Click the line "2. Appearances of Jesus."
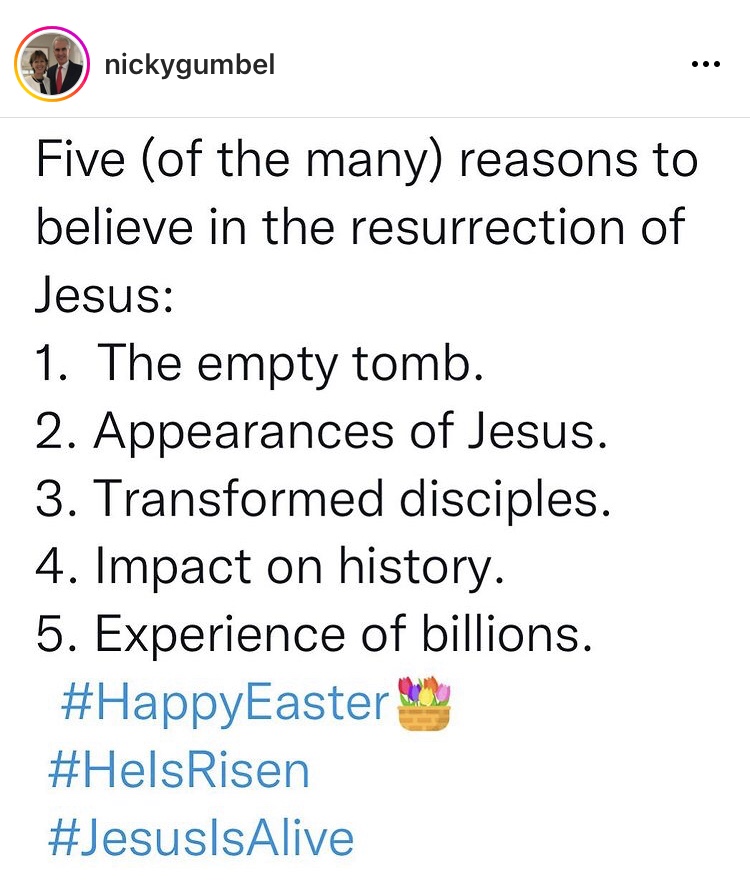This screenshot has height=883, width=750. [322, 432]
